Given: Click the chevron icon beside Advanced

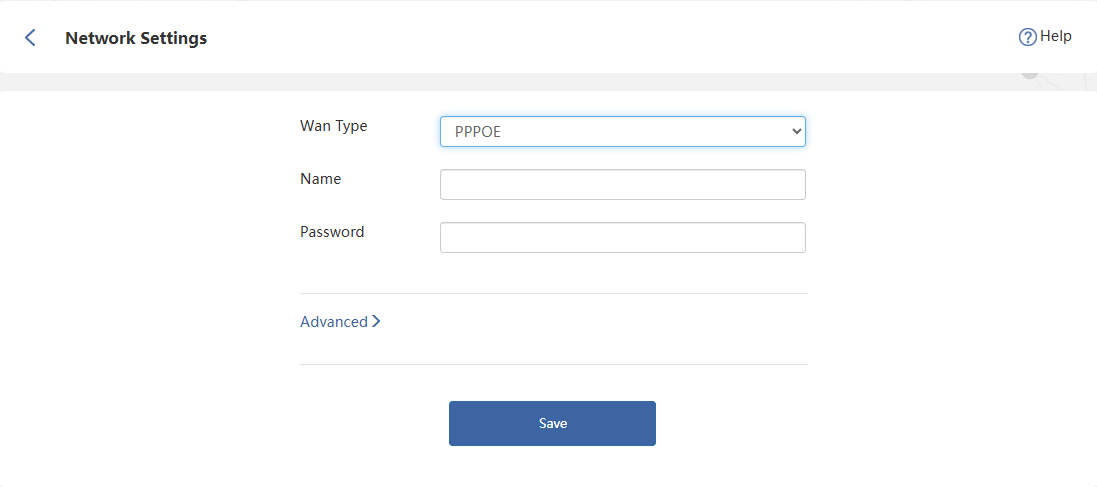Looking at the screenshot, I should [376, 322].
